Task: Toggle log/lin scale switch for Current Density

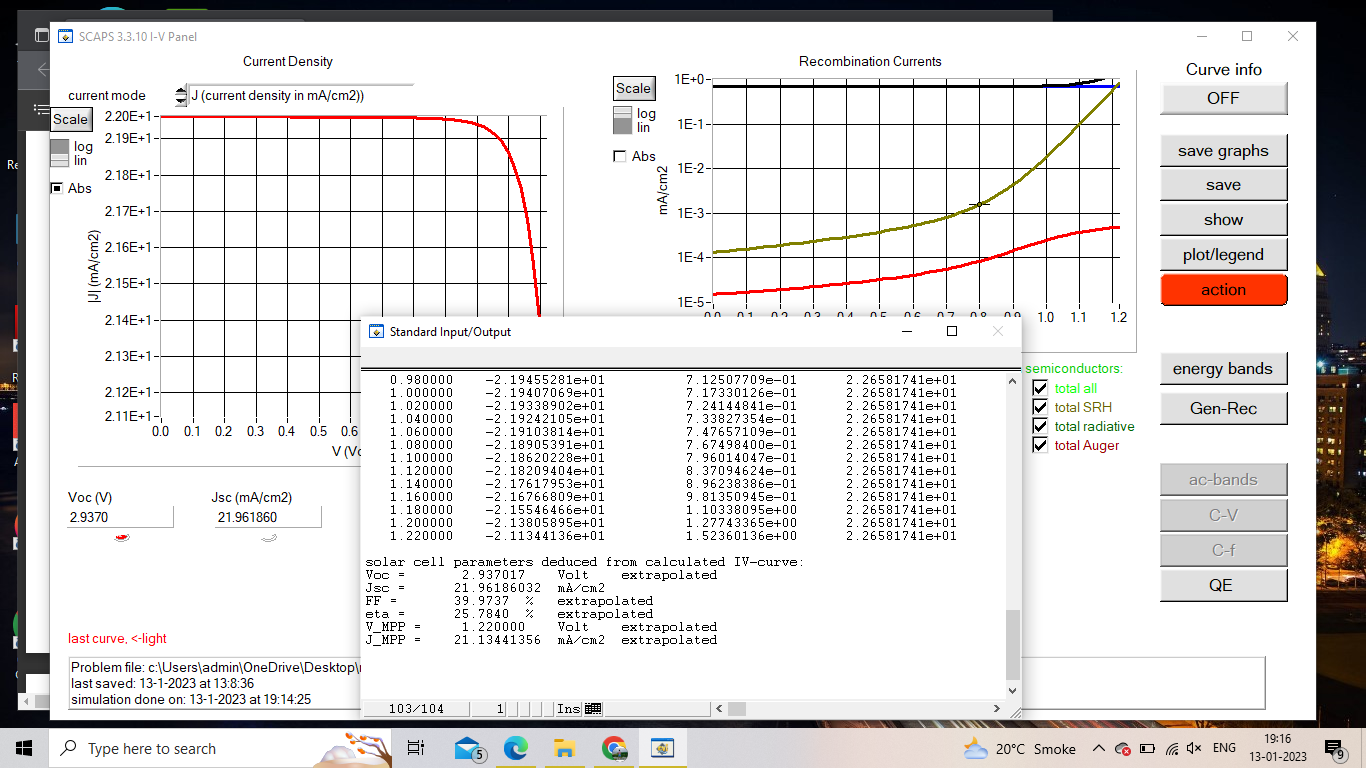Action: [60, 153]
